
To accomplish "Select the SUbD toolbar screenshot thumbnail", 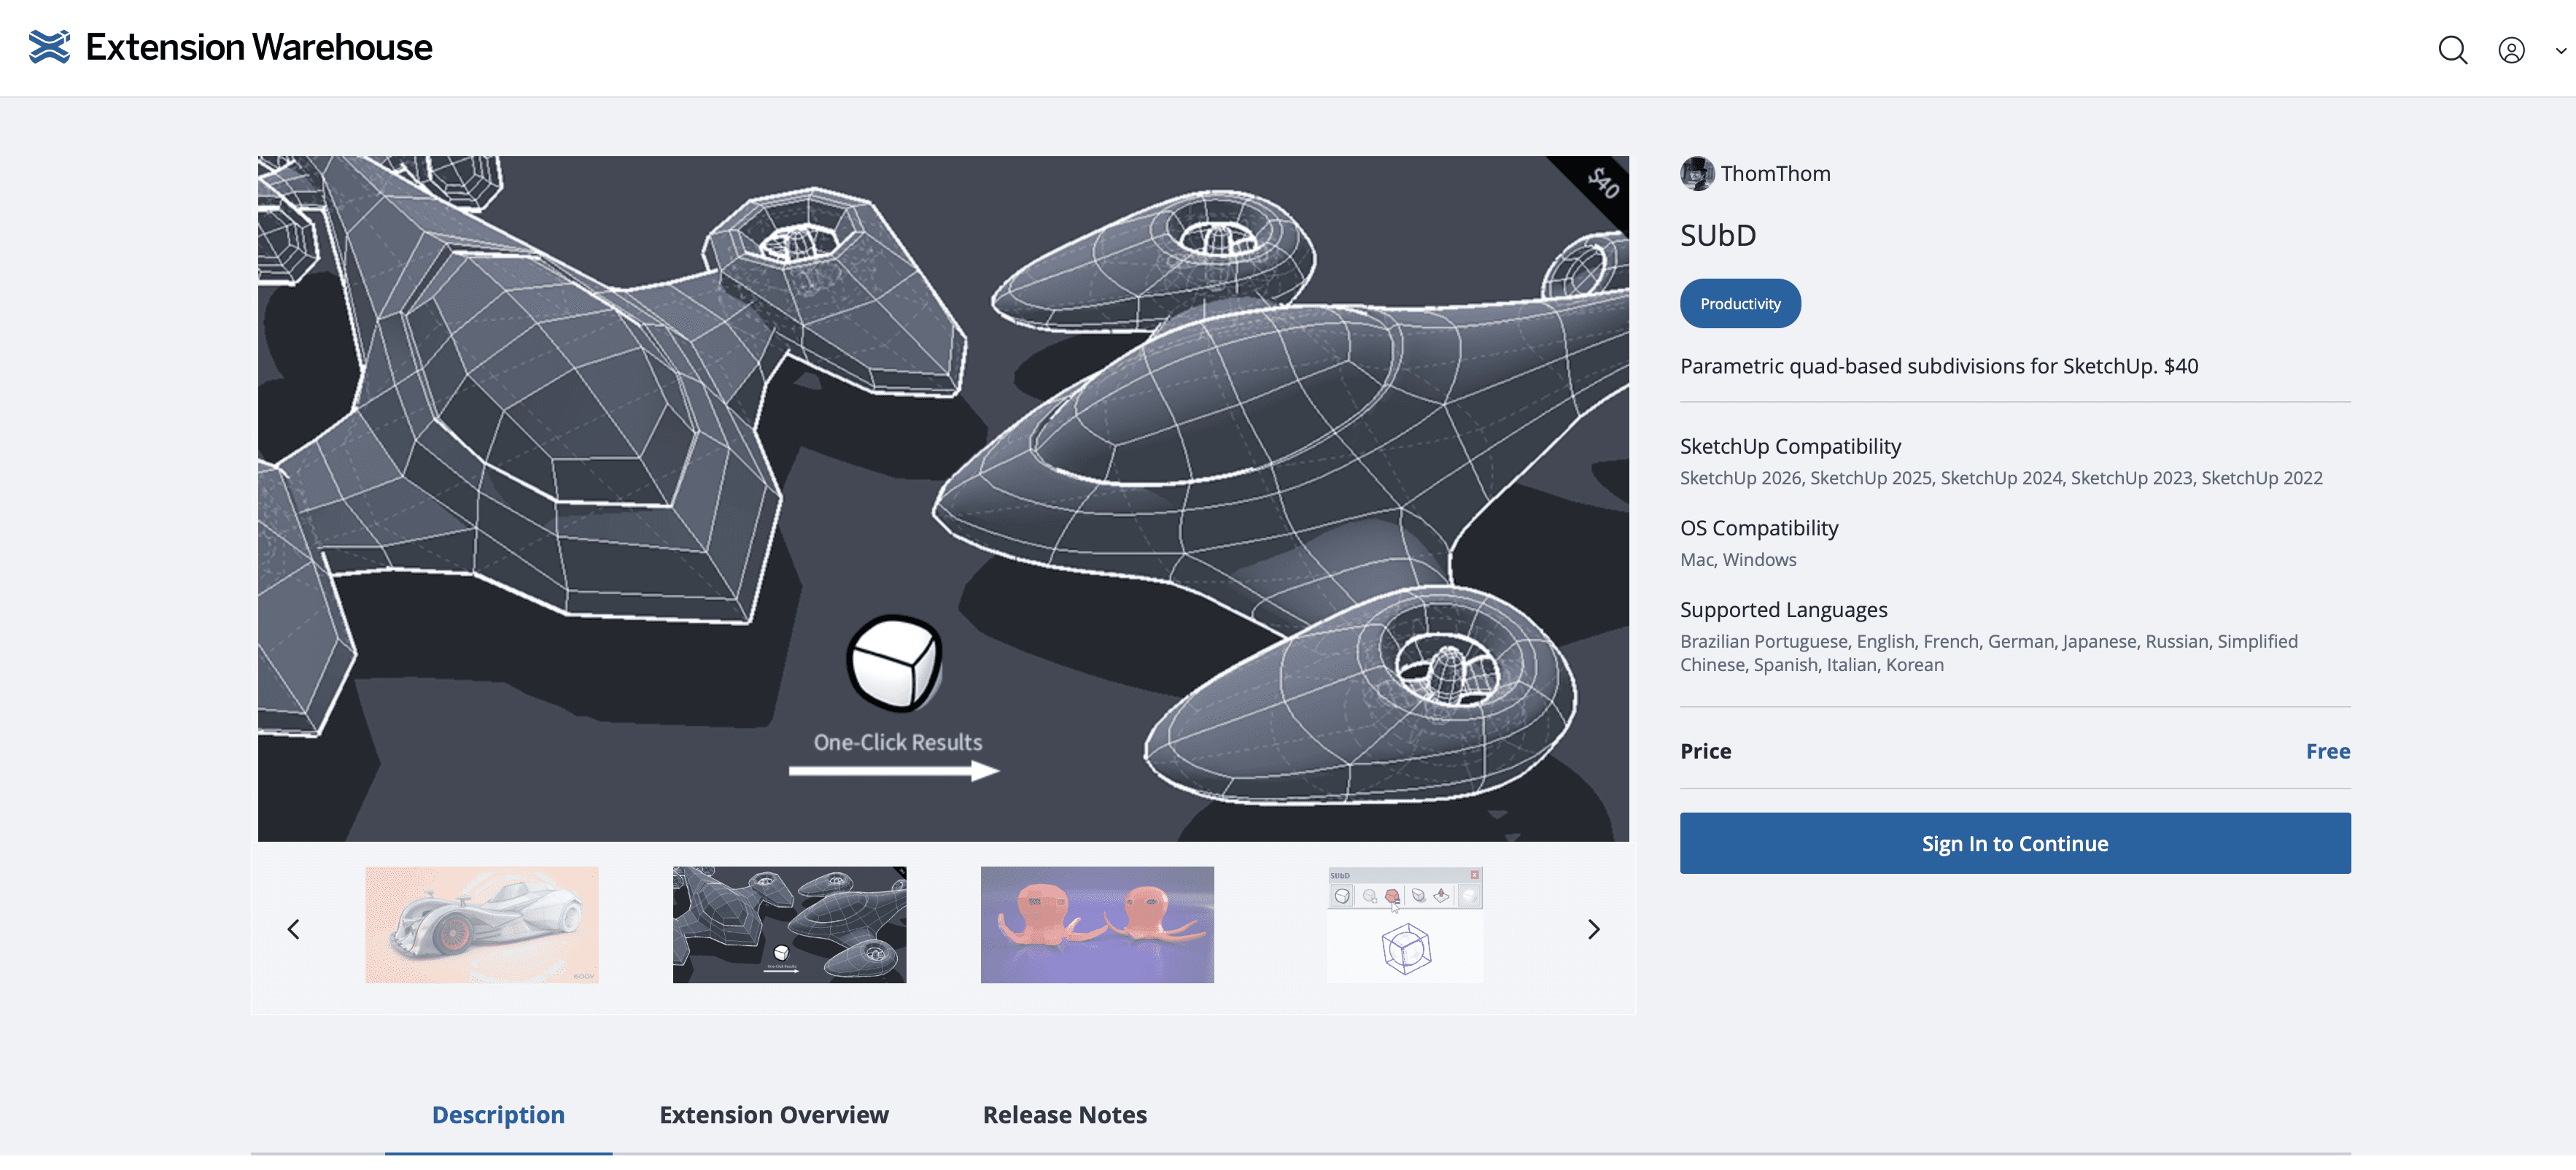I will click(1404, 924).
